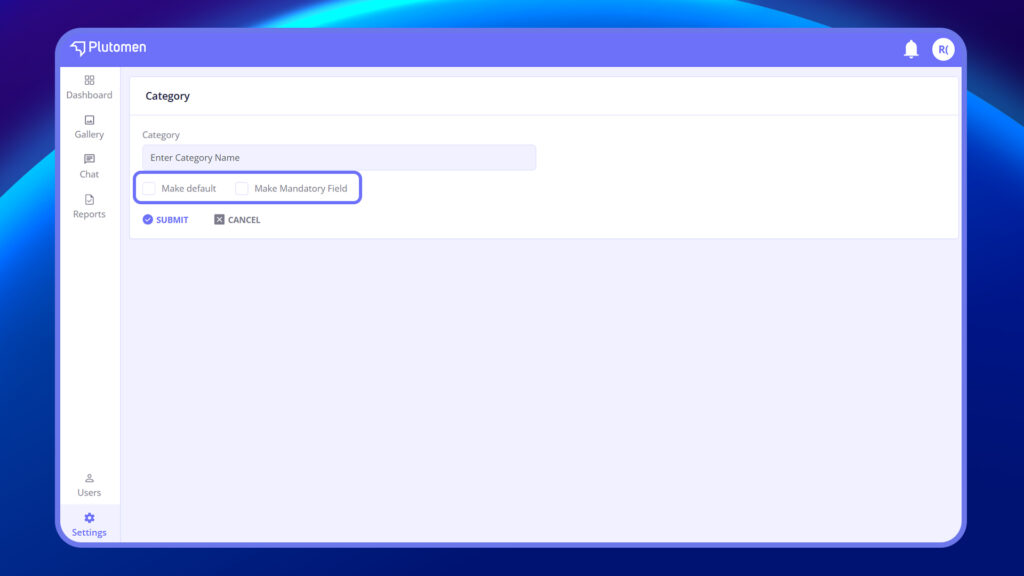Enable the Make Mandatory Field checkbox
The height and width of the screenshot is (576, 1024).
[242, 188]
